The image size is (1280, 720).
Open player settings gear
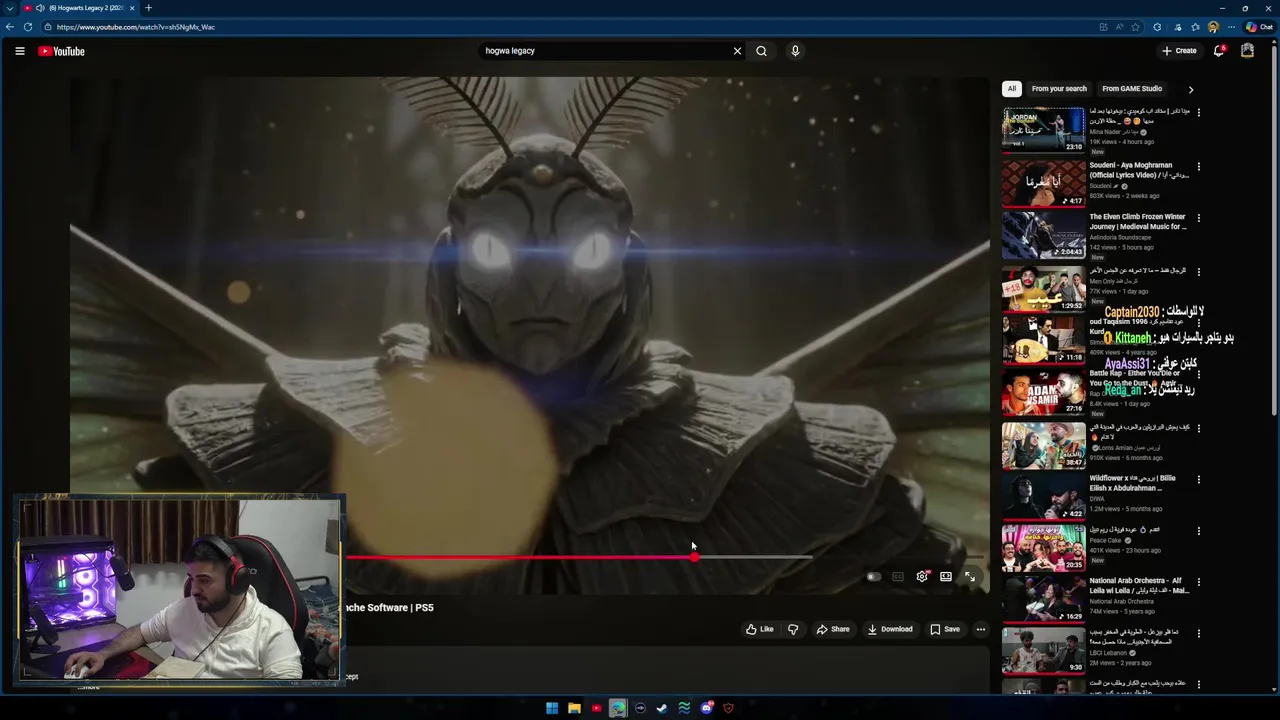point(922,577)
